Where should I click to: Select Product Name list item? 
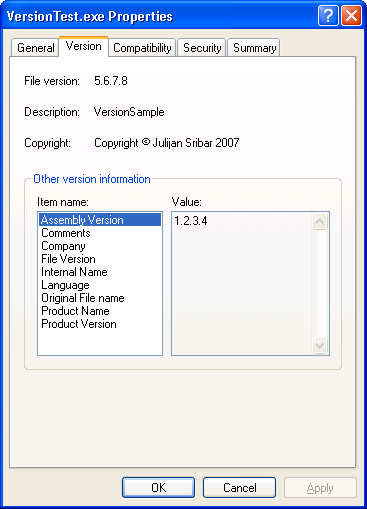[100, 311]
